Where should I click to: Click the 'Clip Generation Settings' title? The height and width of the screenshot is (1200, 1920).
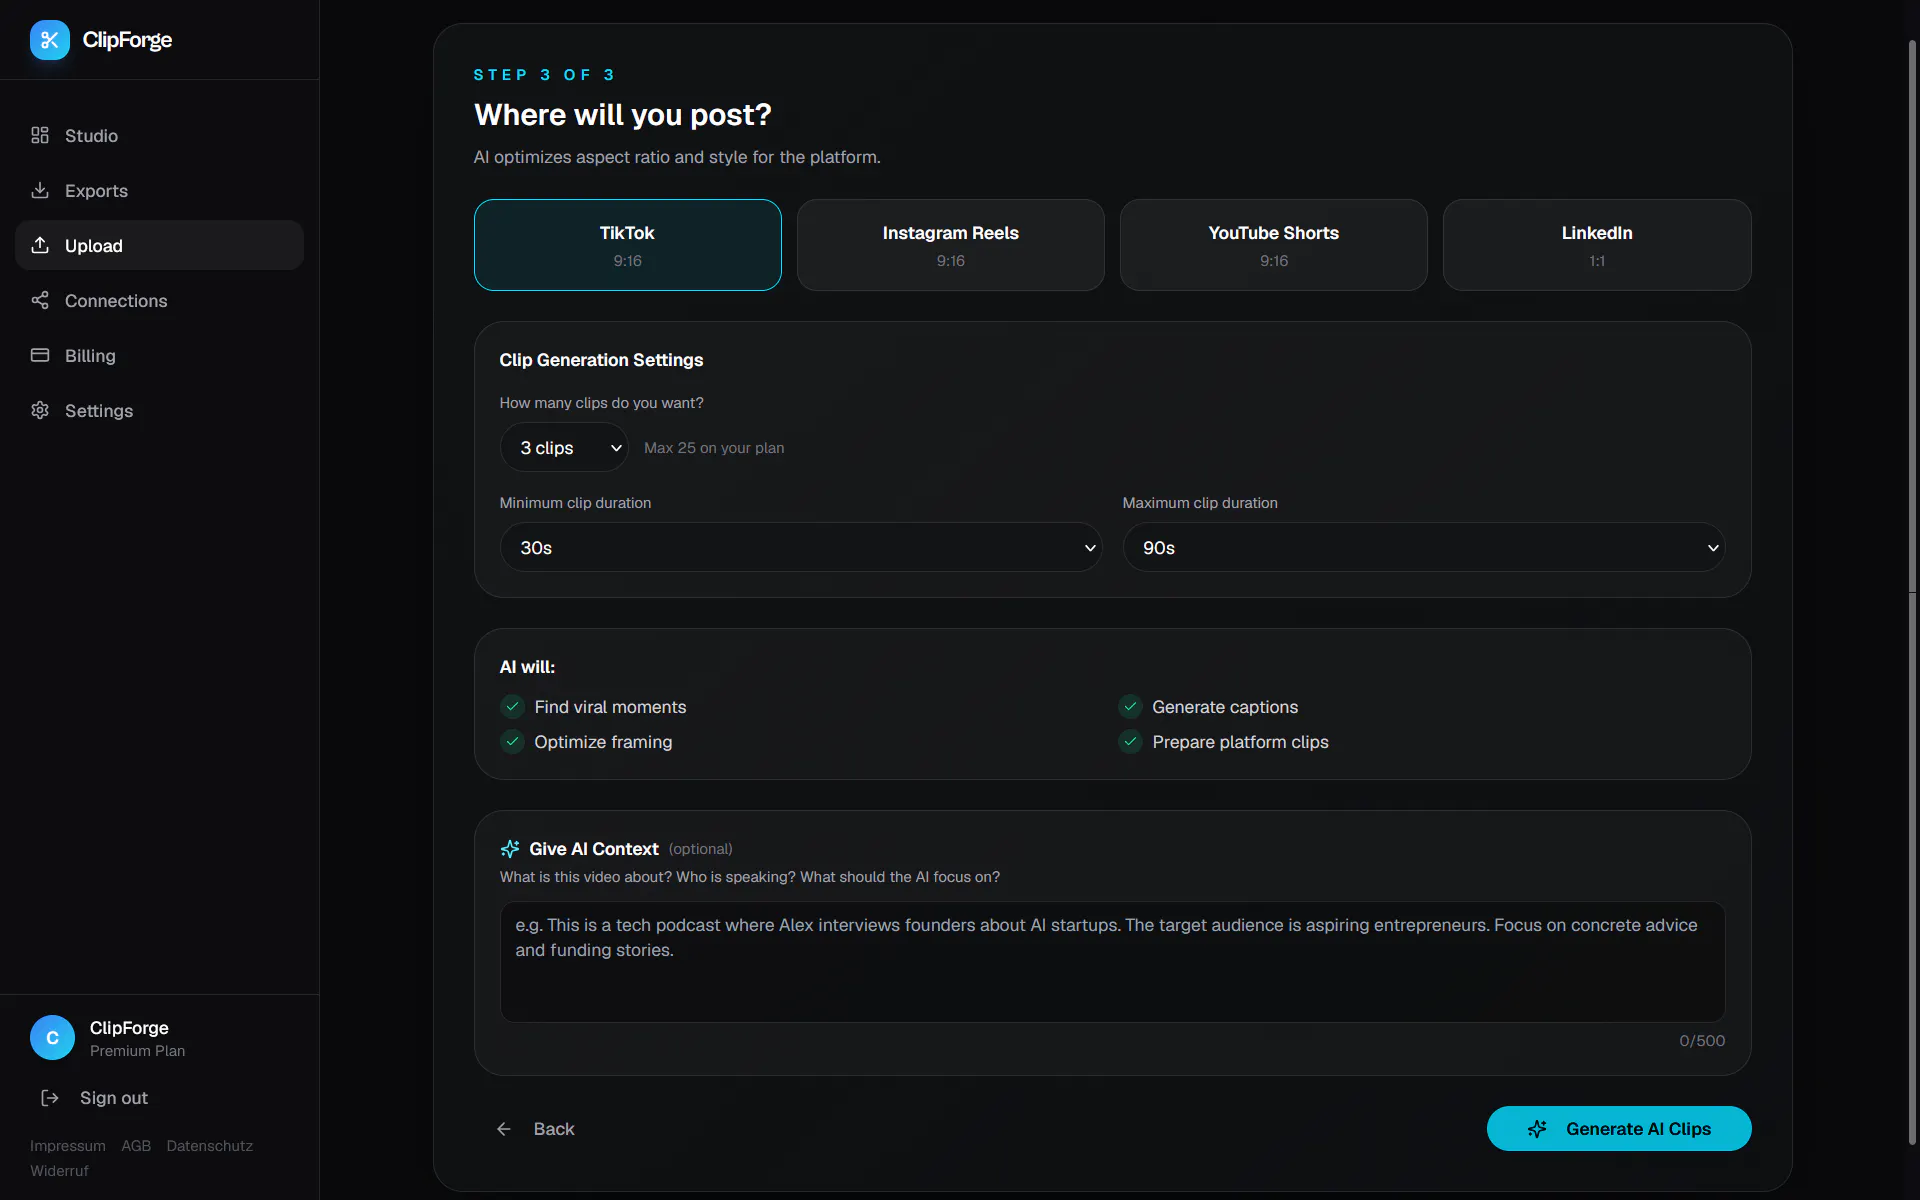coord(601,360)
